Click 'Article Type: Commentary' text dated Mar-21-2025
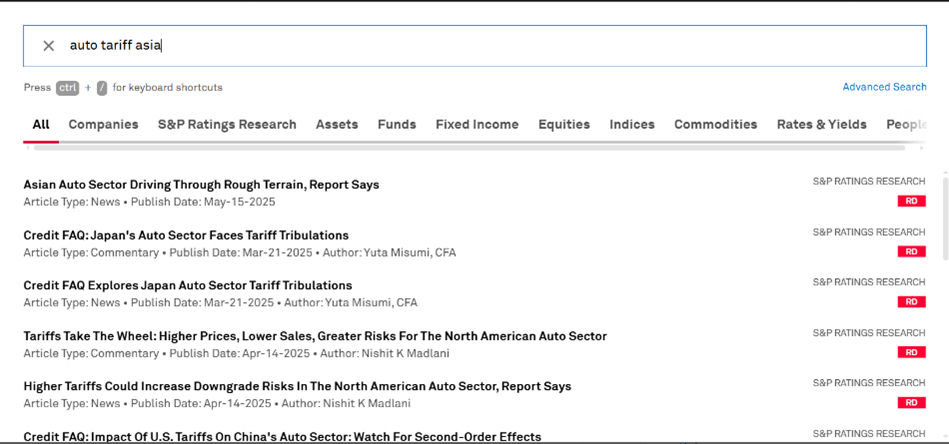 point(91,252)
